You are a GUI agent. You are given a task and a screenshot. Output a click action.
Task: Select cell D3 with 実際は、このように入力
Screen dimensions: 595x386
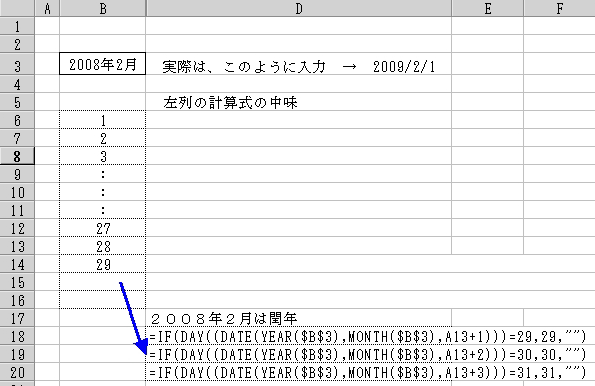299,65
